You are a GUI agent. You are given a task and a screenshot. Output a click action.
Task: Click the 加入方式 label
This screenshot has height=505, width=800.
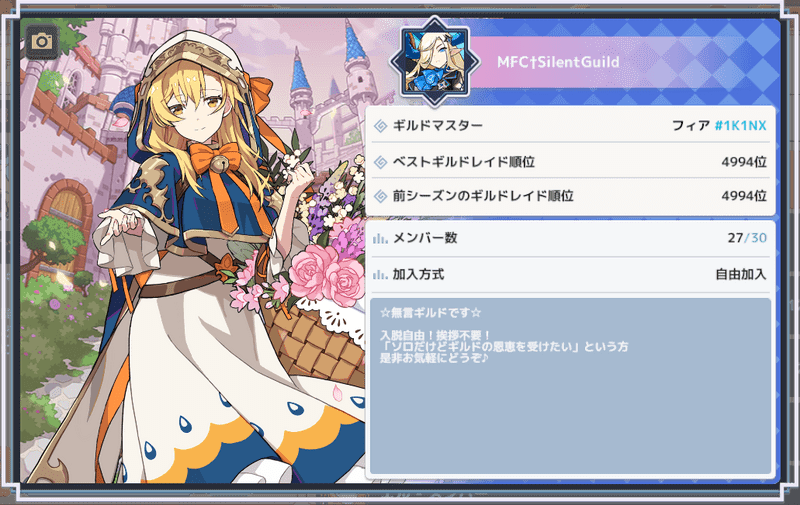point(418,274)
